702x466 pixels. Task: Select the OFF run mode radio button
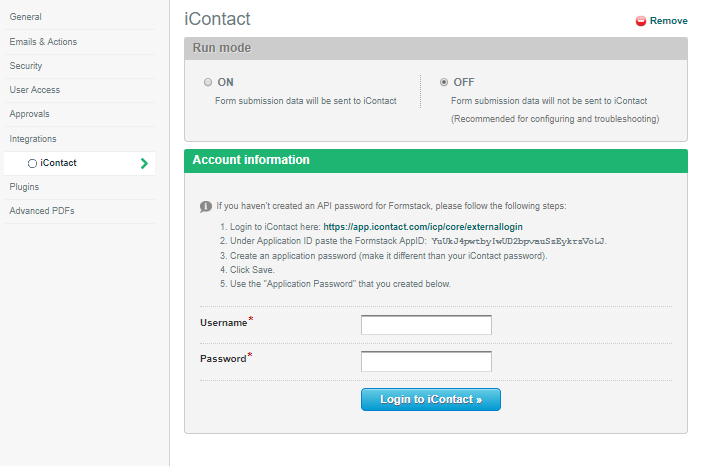pyautogui.click(x=444, y=82)
